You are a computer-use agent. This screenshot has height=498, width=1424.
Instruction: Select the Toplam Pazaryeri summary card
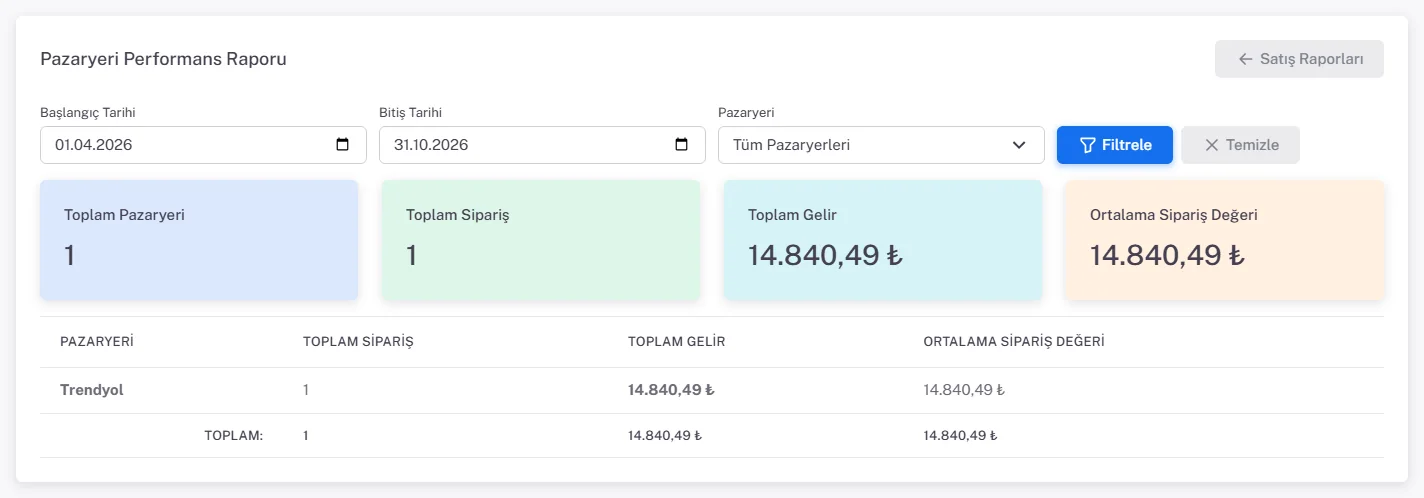(x=199, y=240)
